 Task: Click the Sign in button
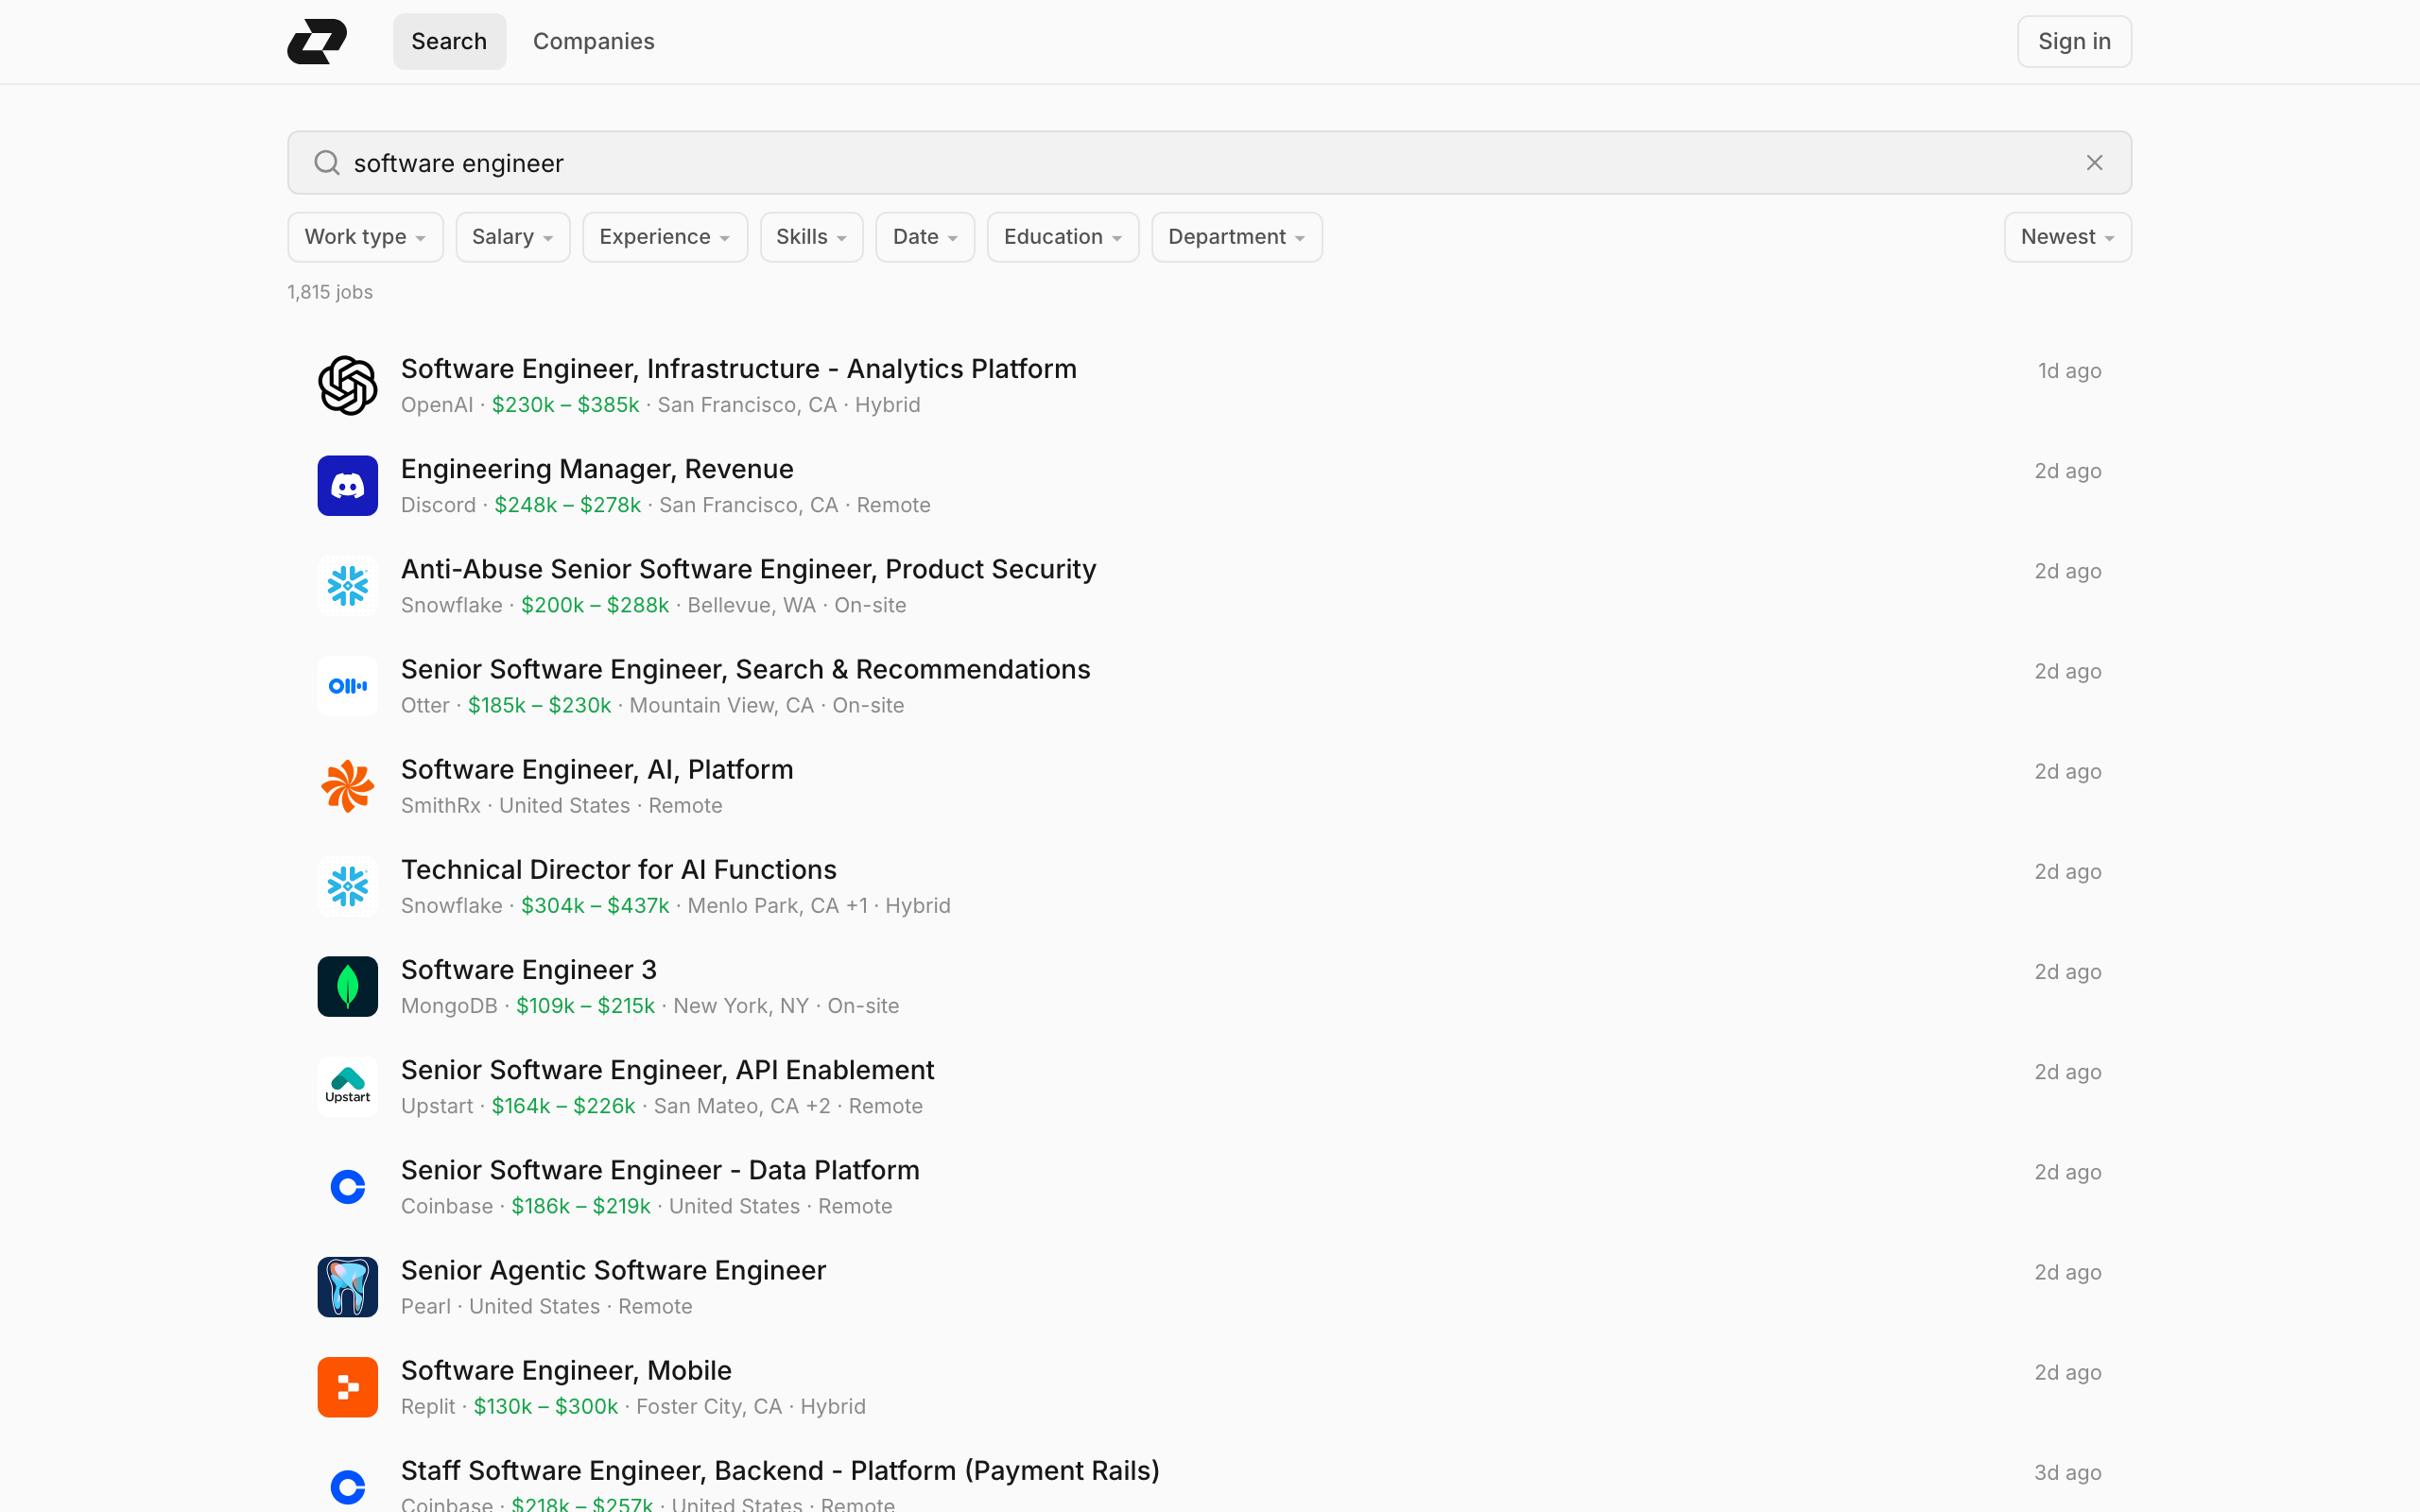pos(2073,41)
